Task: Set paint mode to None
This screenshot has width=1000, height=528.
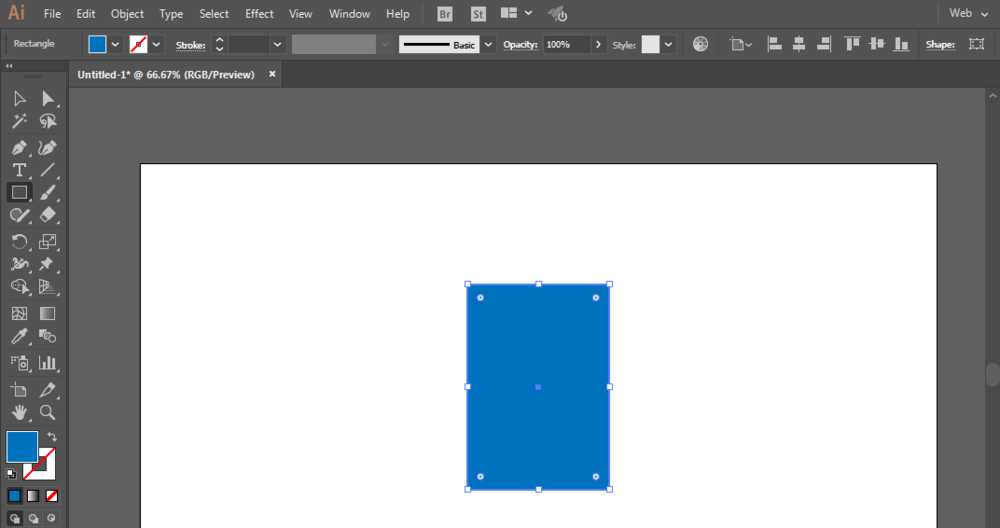Action: click(x=52, y=495)
